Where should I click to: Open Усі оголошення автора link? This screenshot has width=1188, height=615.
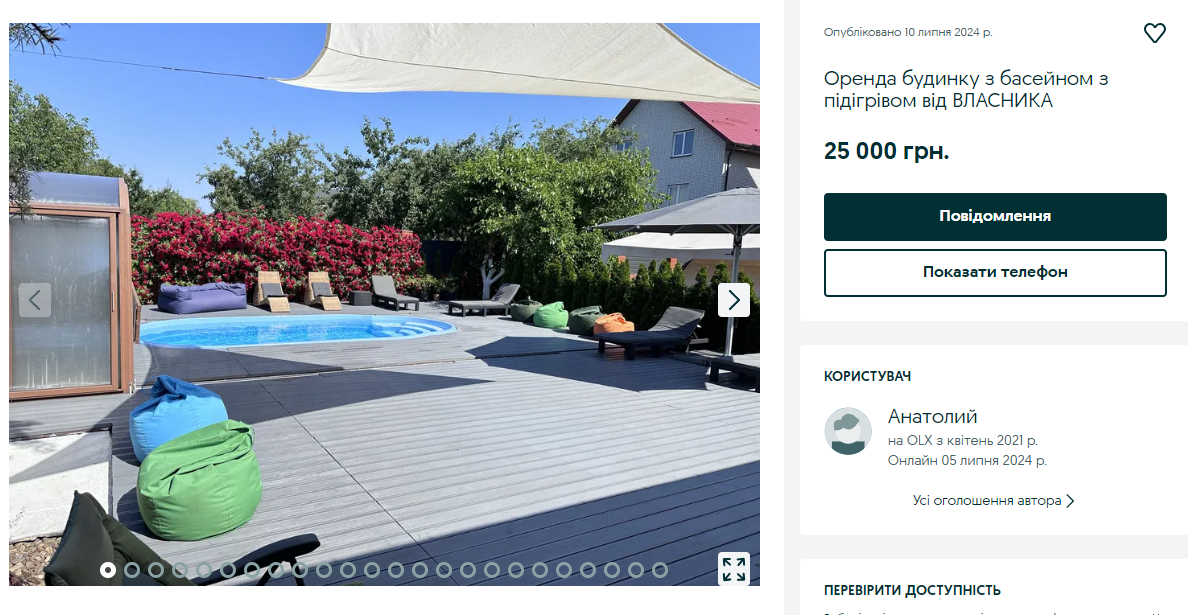pyautogui.click(x=986, y=501)
